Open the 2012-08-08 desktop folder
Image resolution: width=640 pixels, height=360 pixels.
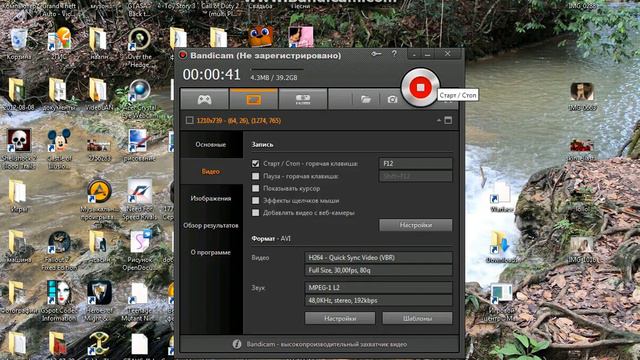point(18,95)
